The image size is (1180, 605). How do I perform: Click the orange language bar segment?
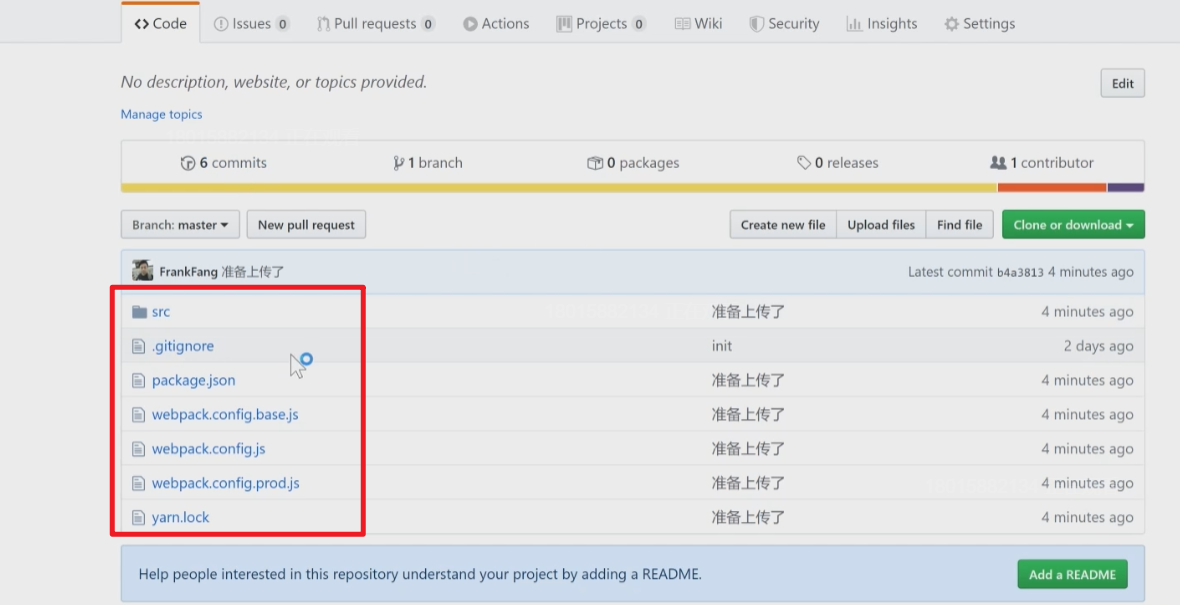[1052, 187]
